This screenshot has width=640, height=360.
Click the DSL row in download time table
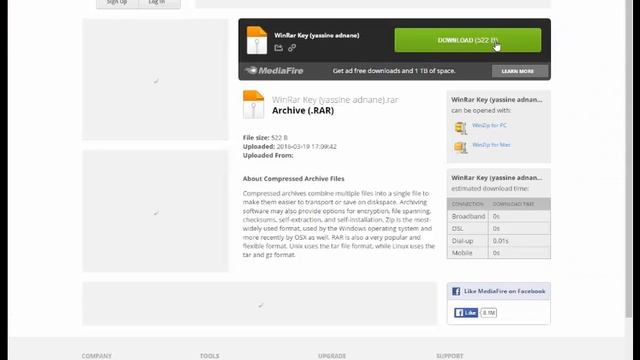click(x=499, y=229)
